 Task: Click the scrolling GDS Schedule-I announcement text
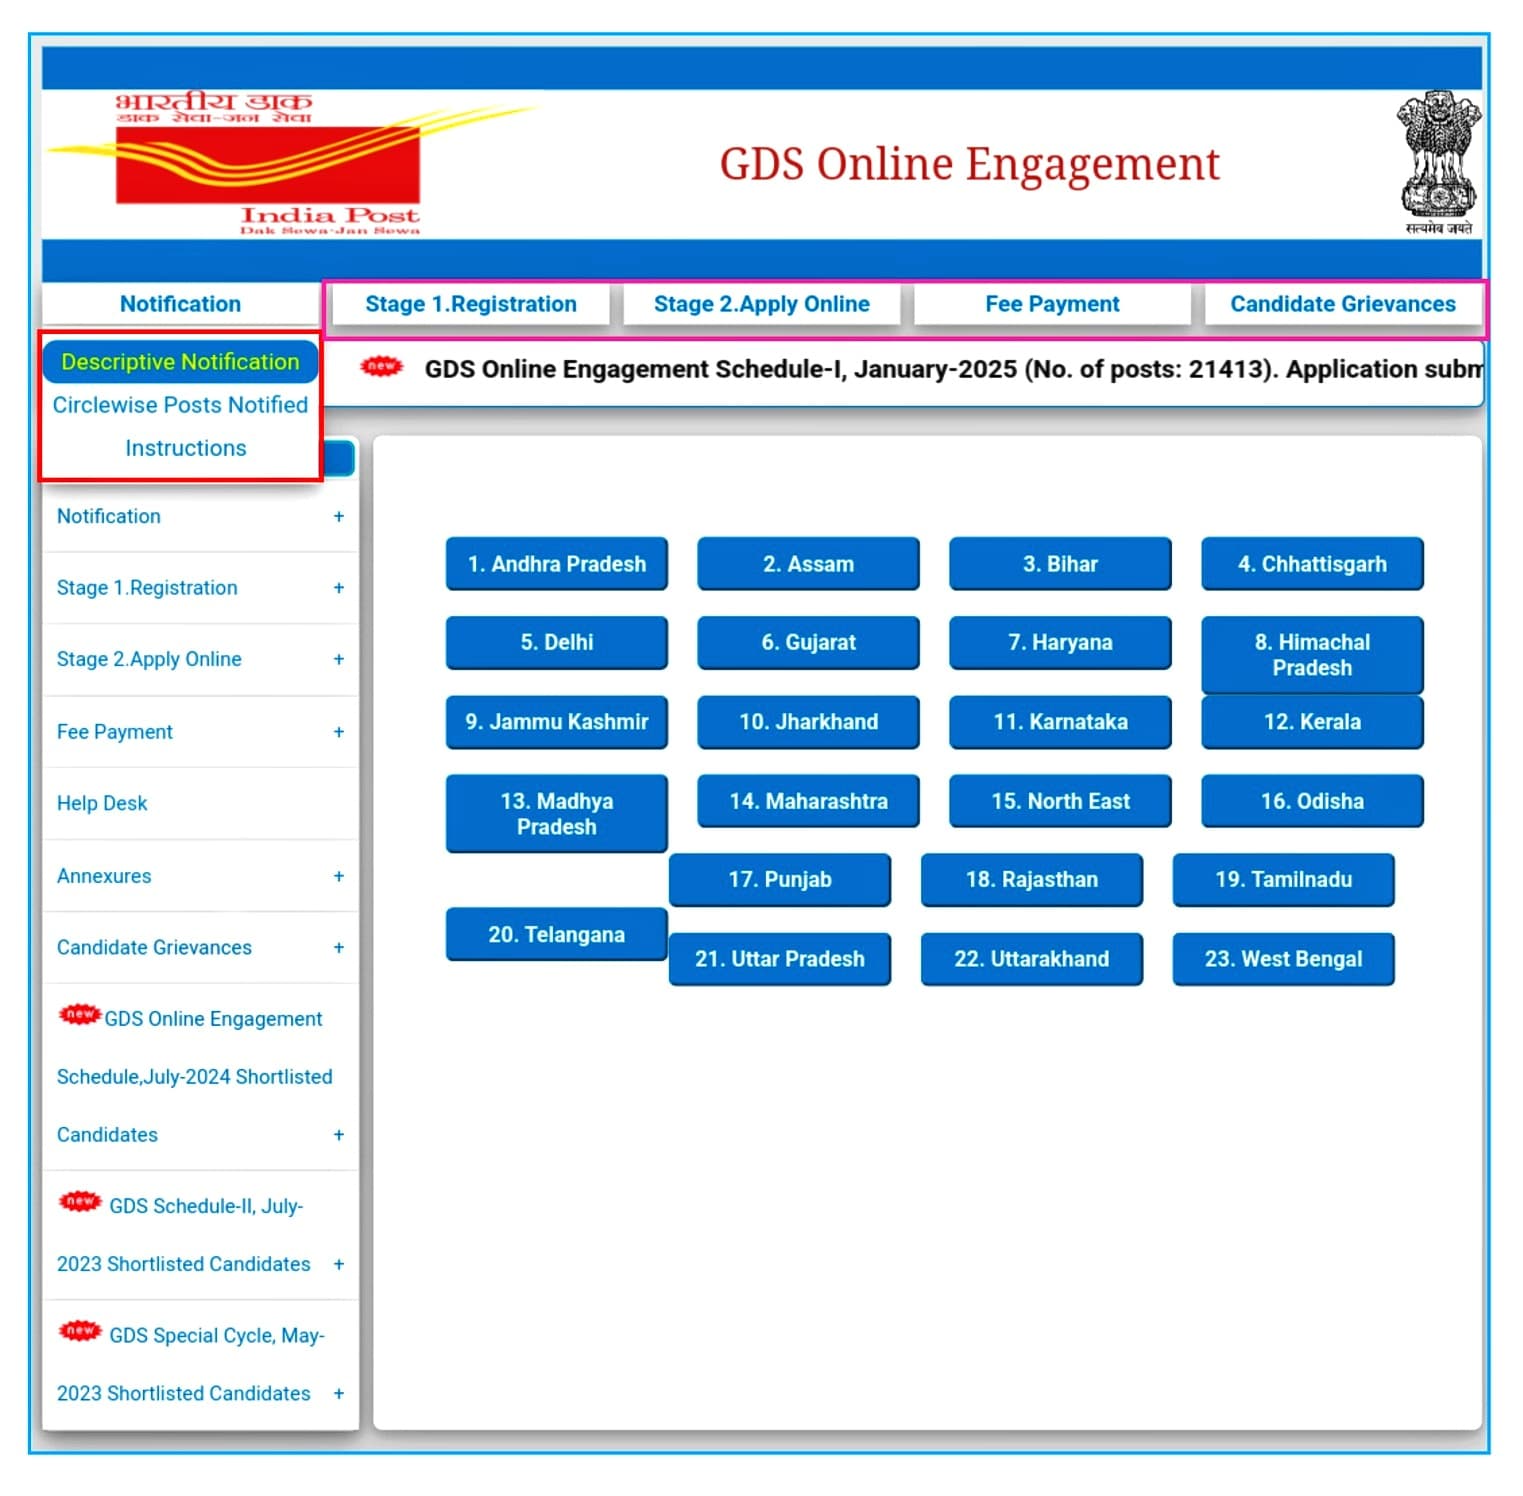pyautogui.click(x=953, y=369)
